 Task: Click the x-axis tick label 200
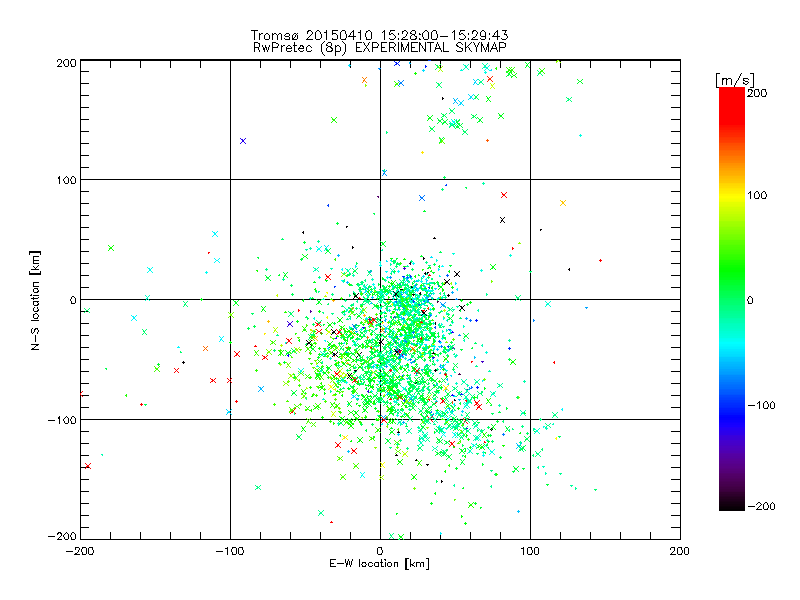680,551
